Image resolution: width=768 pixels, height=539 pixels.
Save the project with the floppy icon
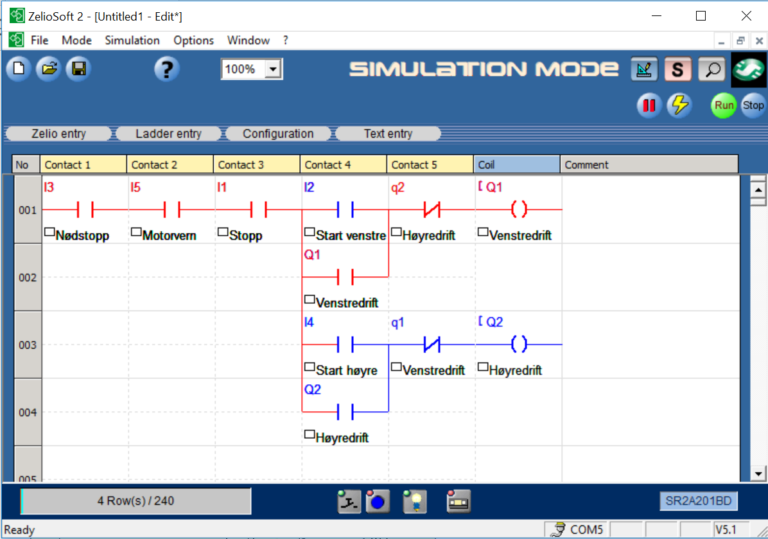coord(77,69)
